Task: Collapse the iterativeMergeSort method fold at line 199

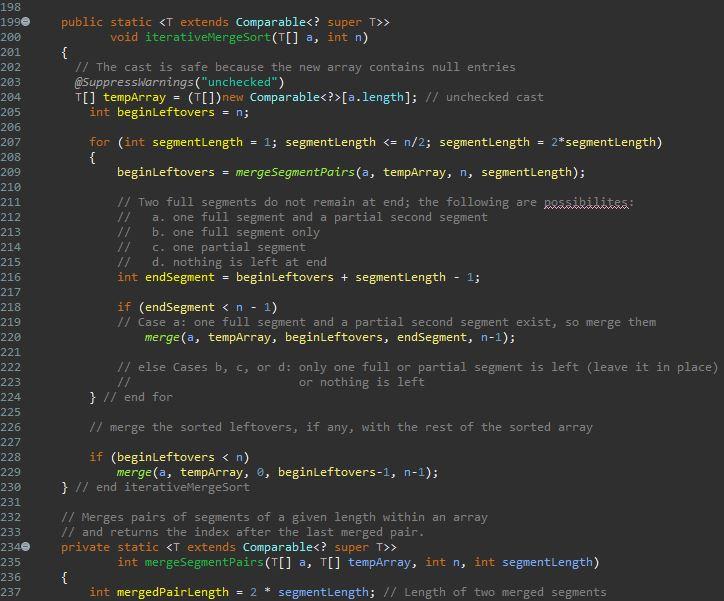Action: (x=26, y=22)
